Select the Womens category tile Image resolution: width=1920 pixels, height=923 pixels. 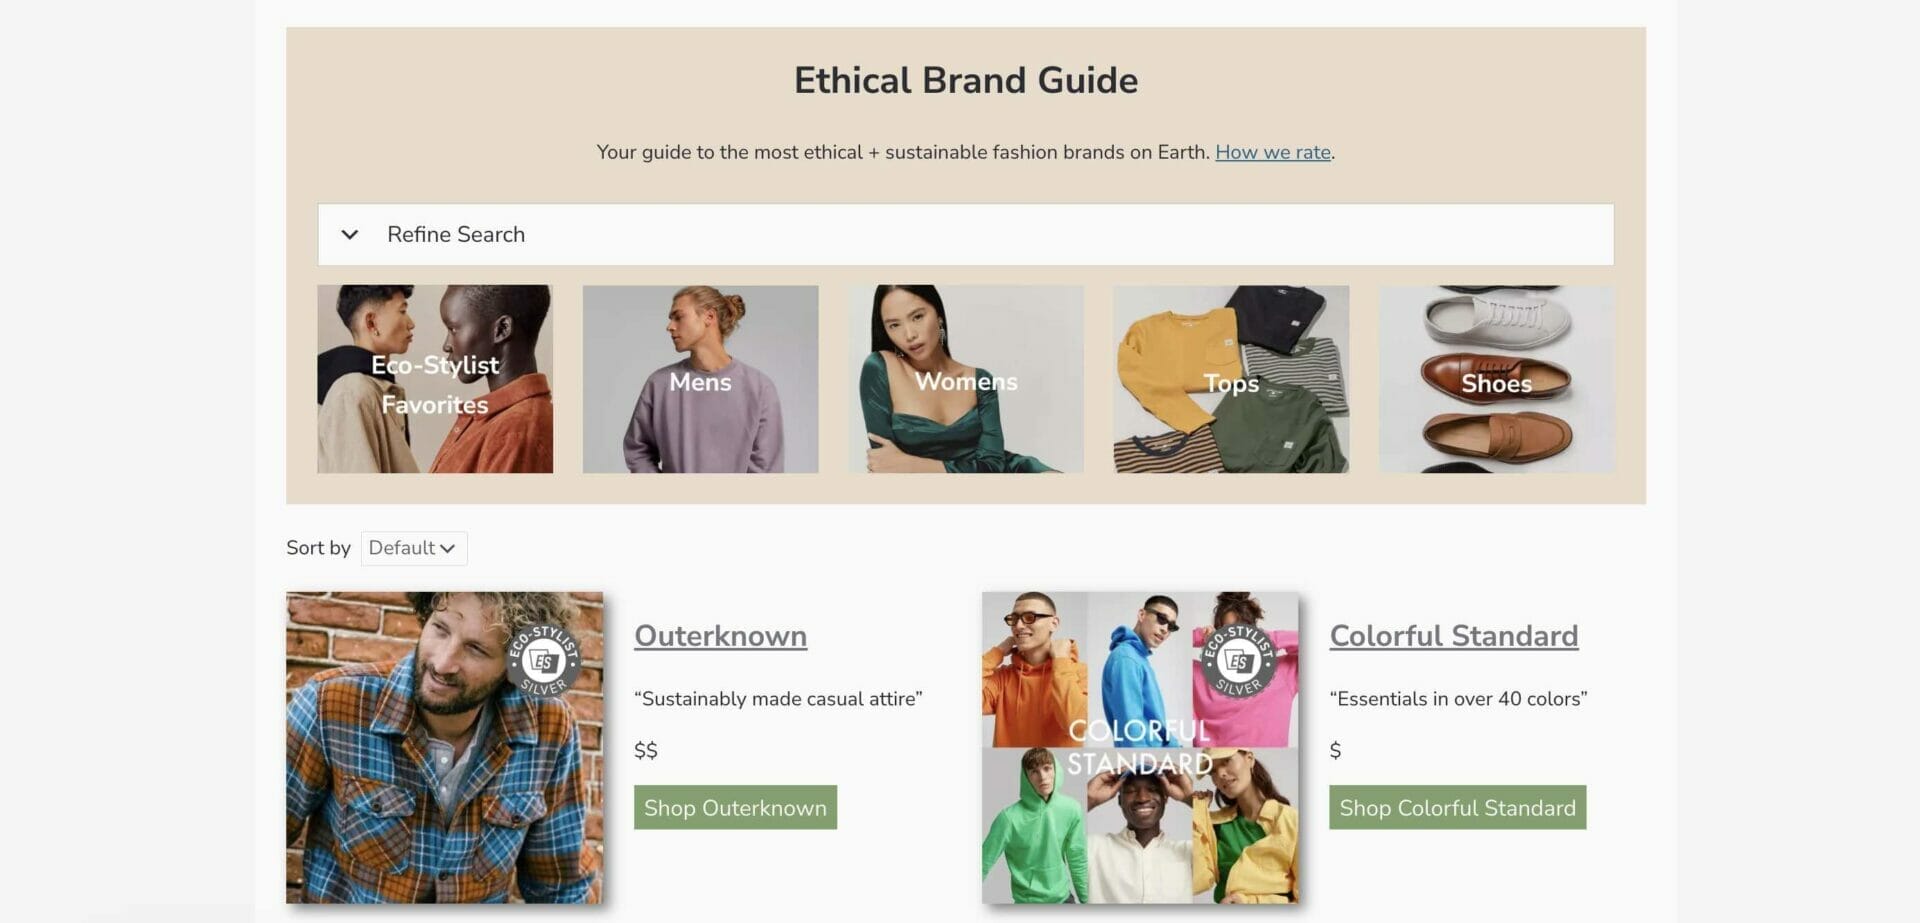coord(966,379)
